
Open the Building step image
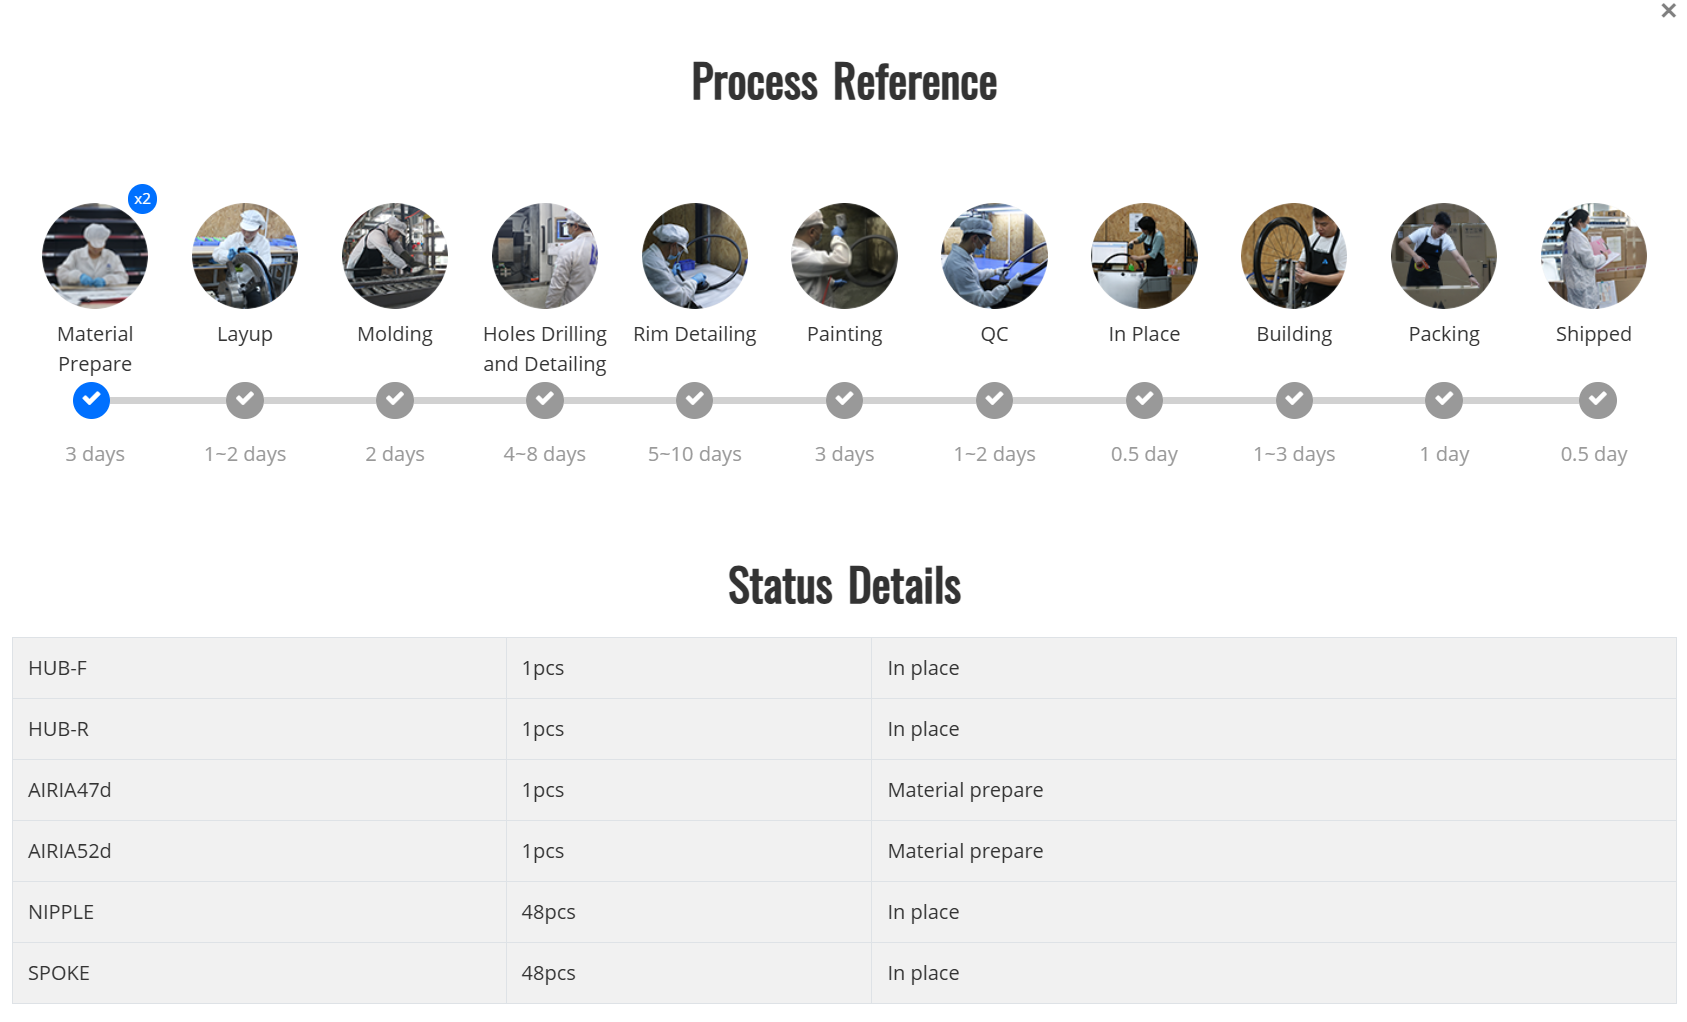coord(1294,256)
